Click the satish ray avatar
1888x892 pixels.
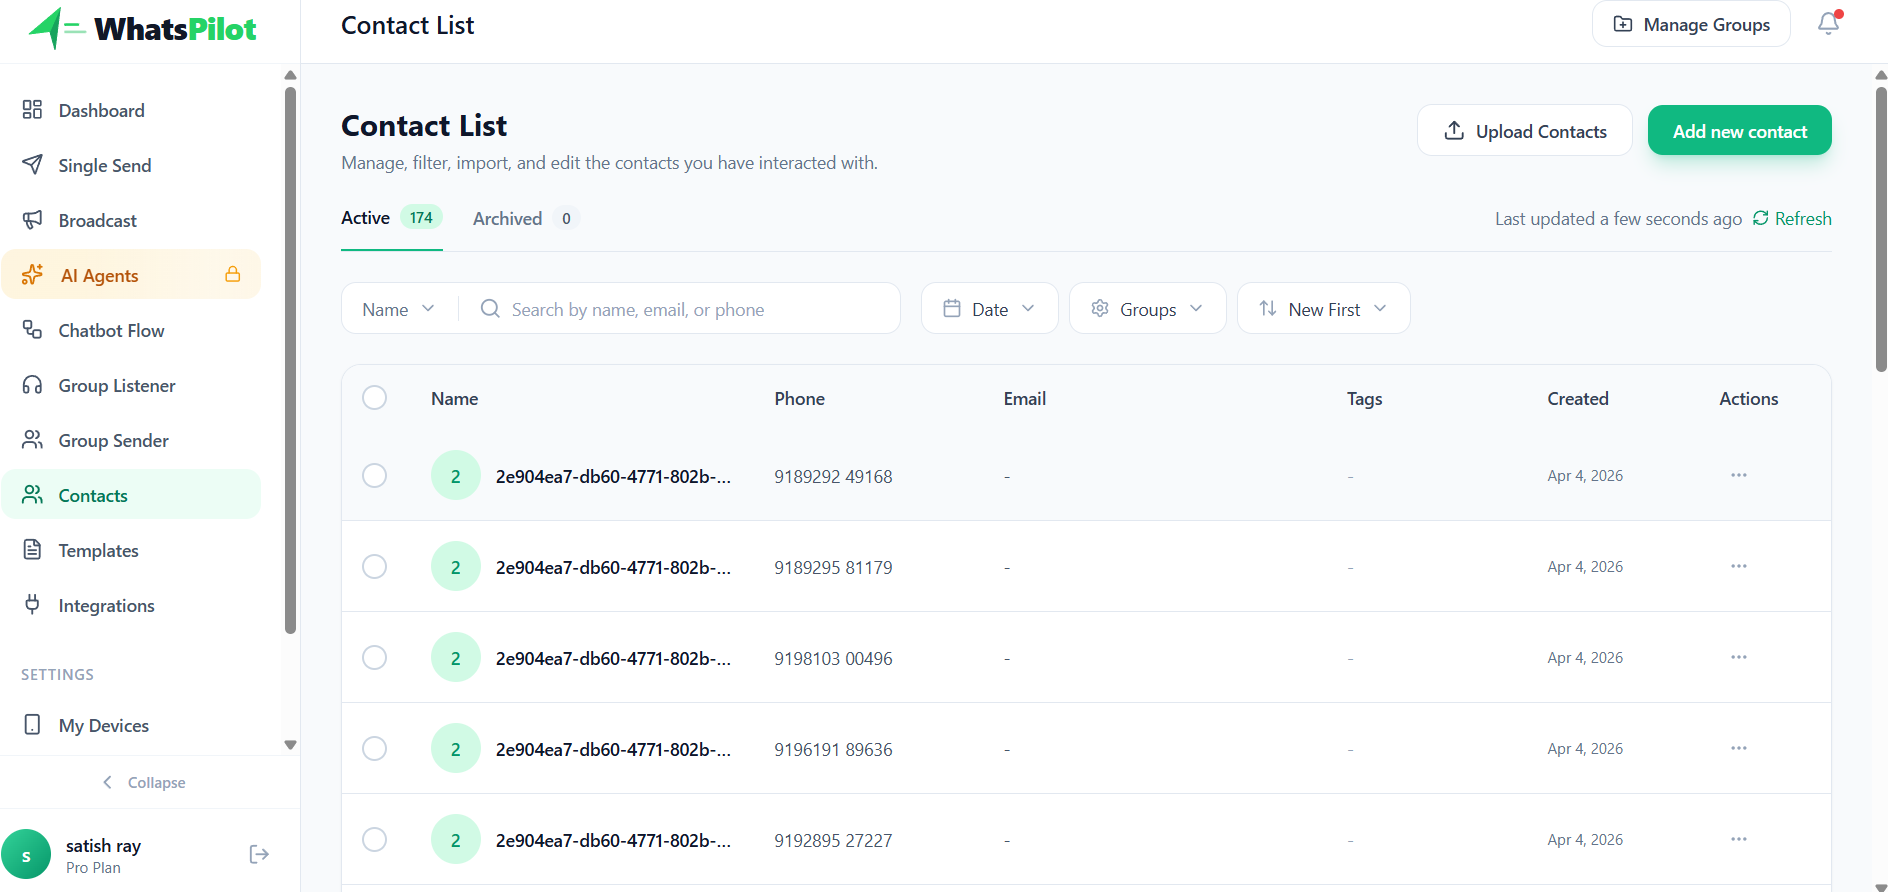coord(26,855)
